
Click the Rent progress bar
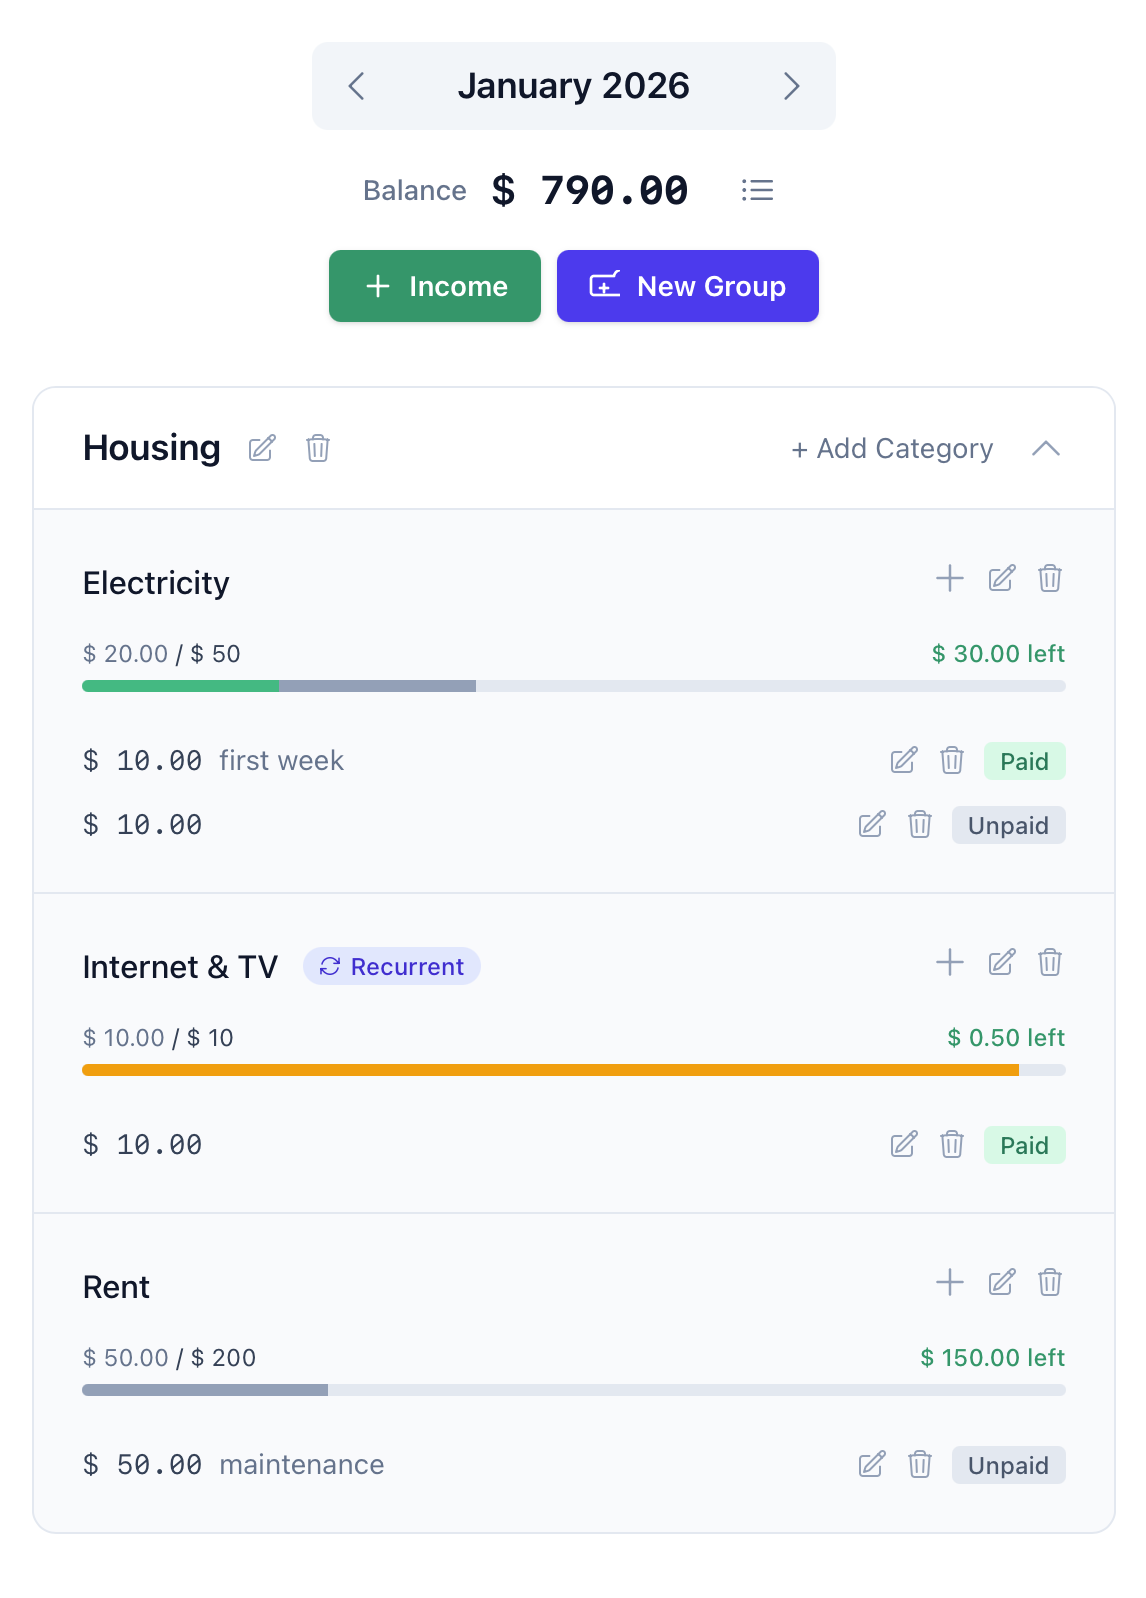coord(573,1389)
